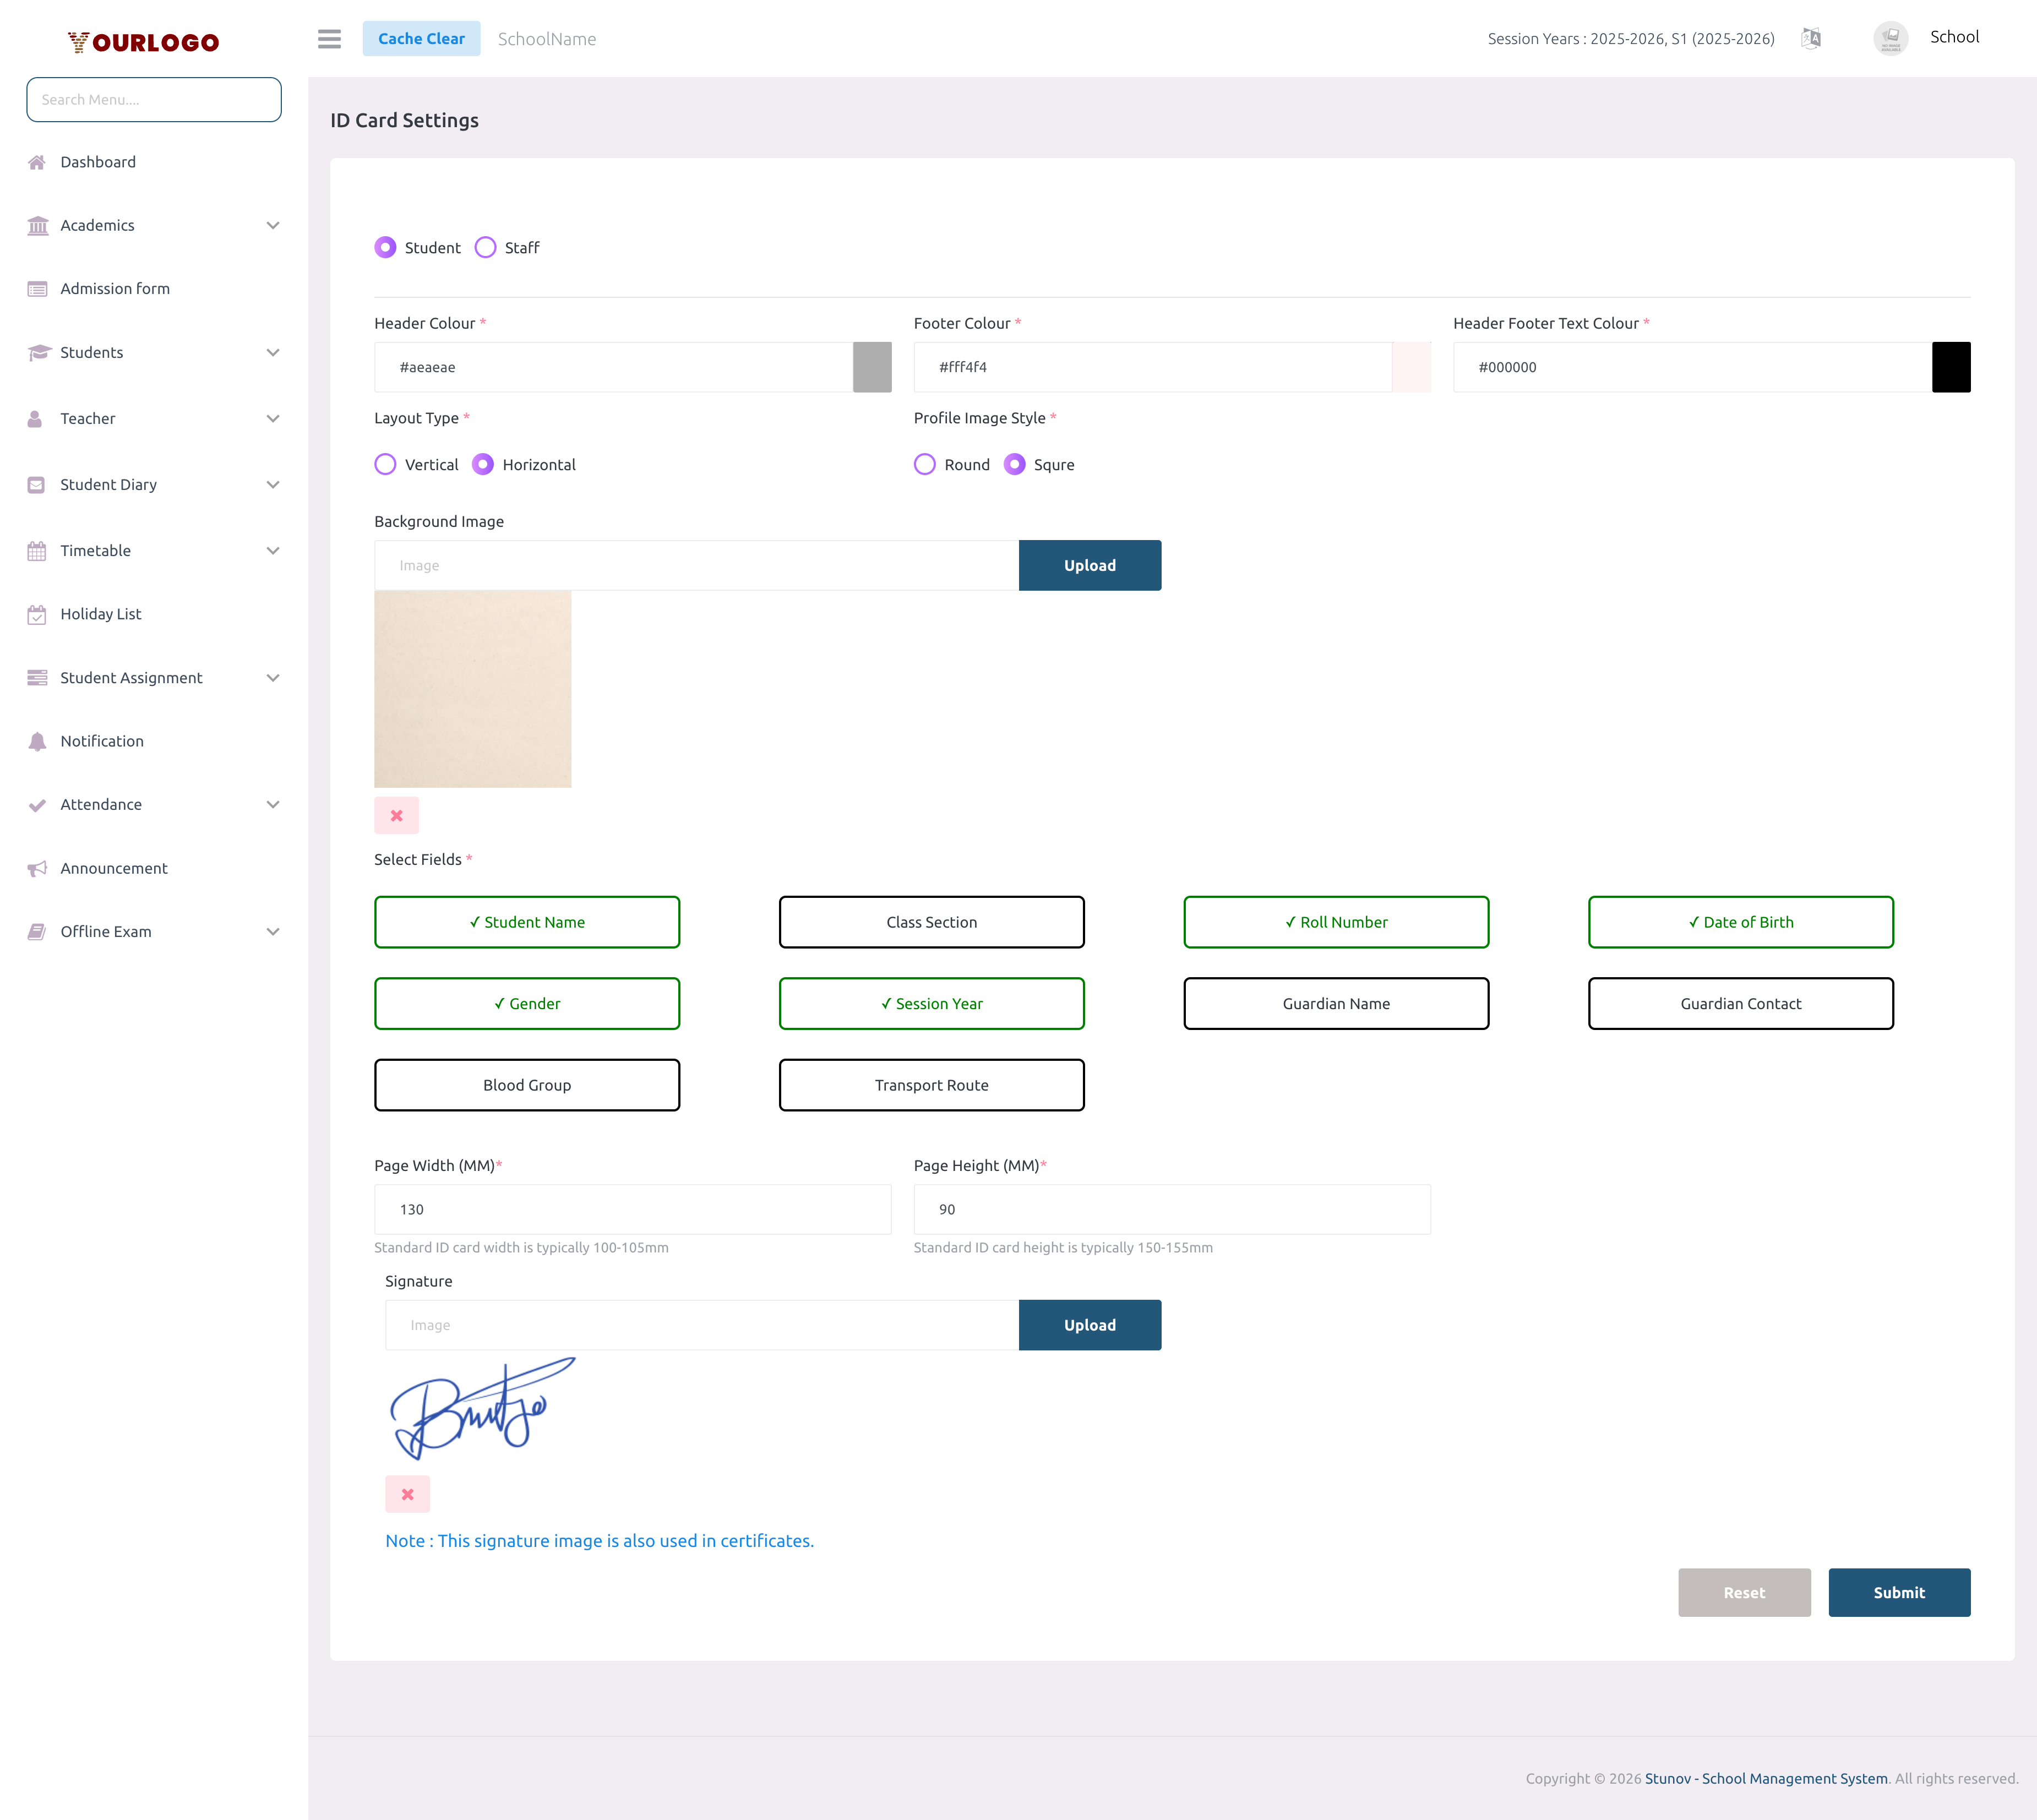
Task: Click the Admission form icon
Action: coord(37,288)
